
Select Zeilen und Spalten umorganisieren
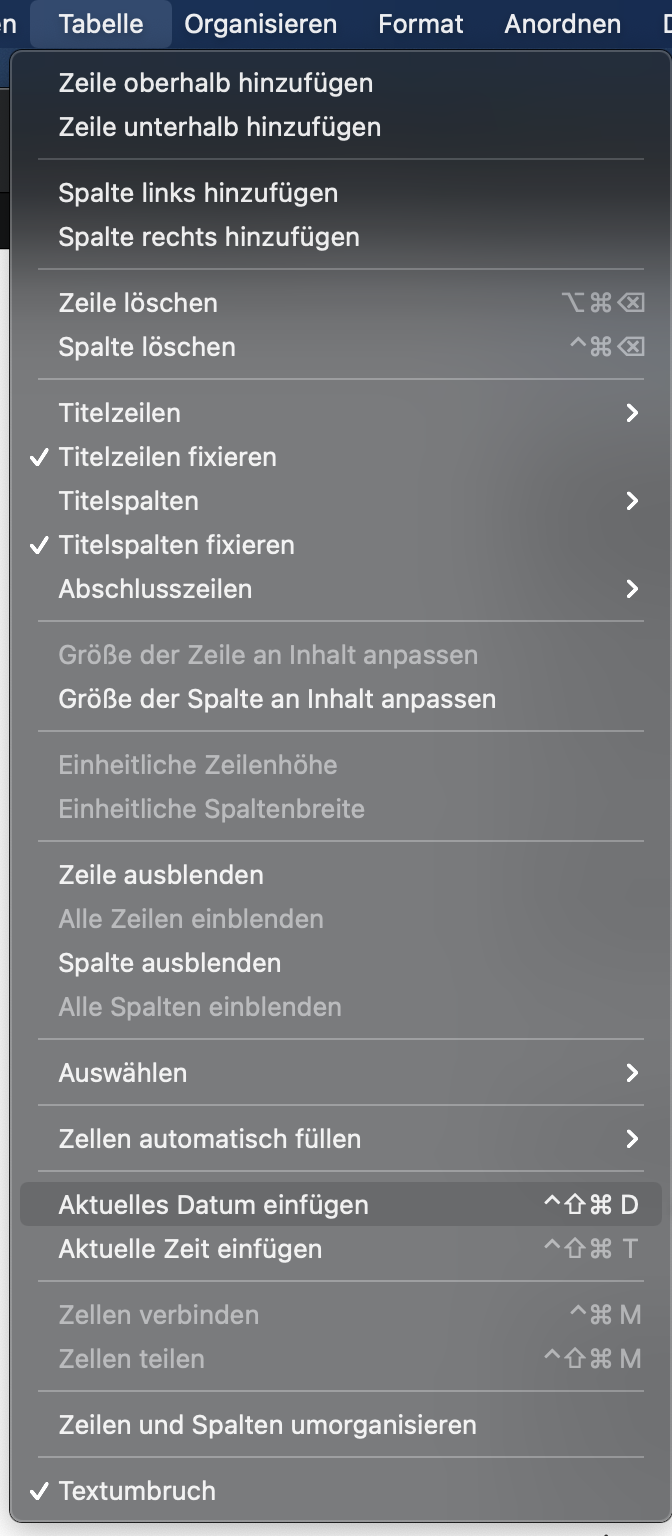[x=268, y=1425]
